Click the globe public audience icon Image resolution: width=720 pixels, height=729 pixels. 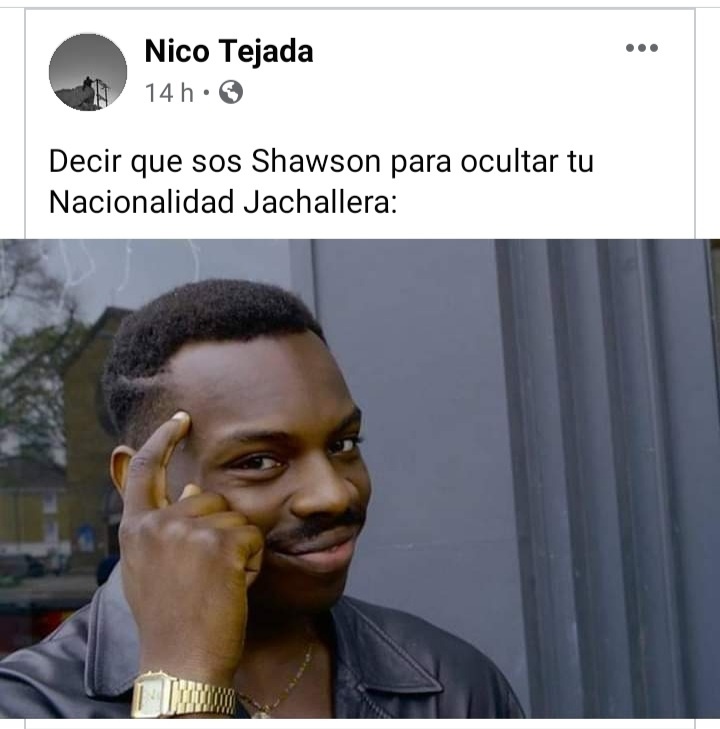click(231, 92)
